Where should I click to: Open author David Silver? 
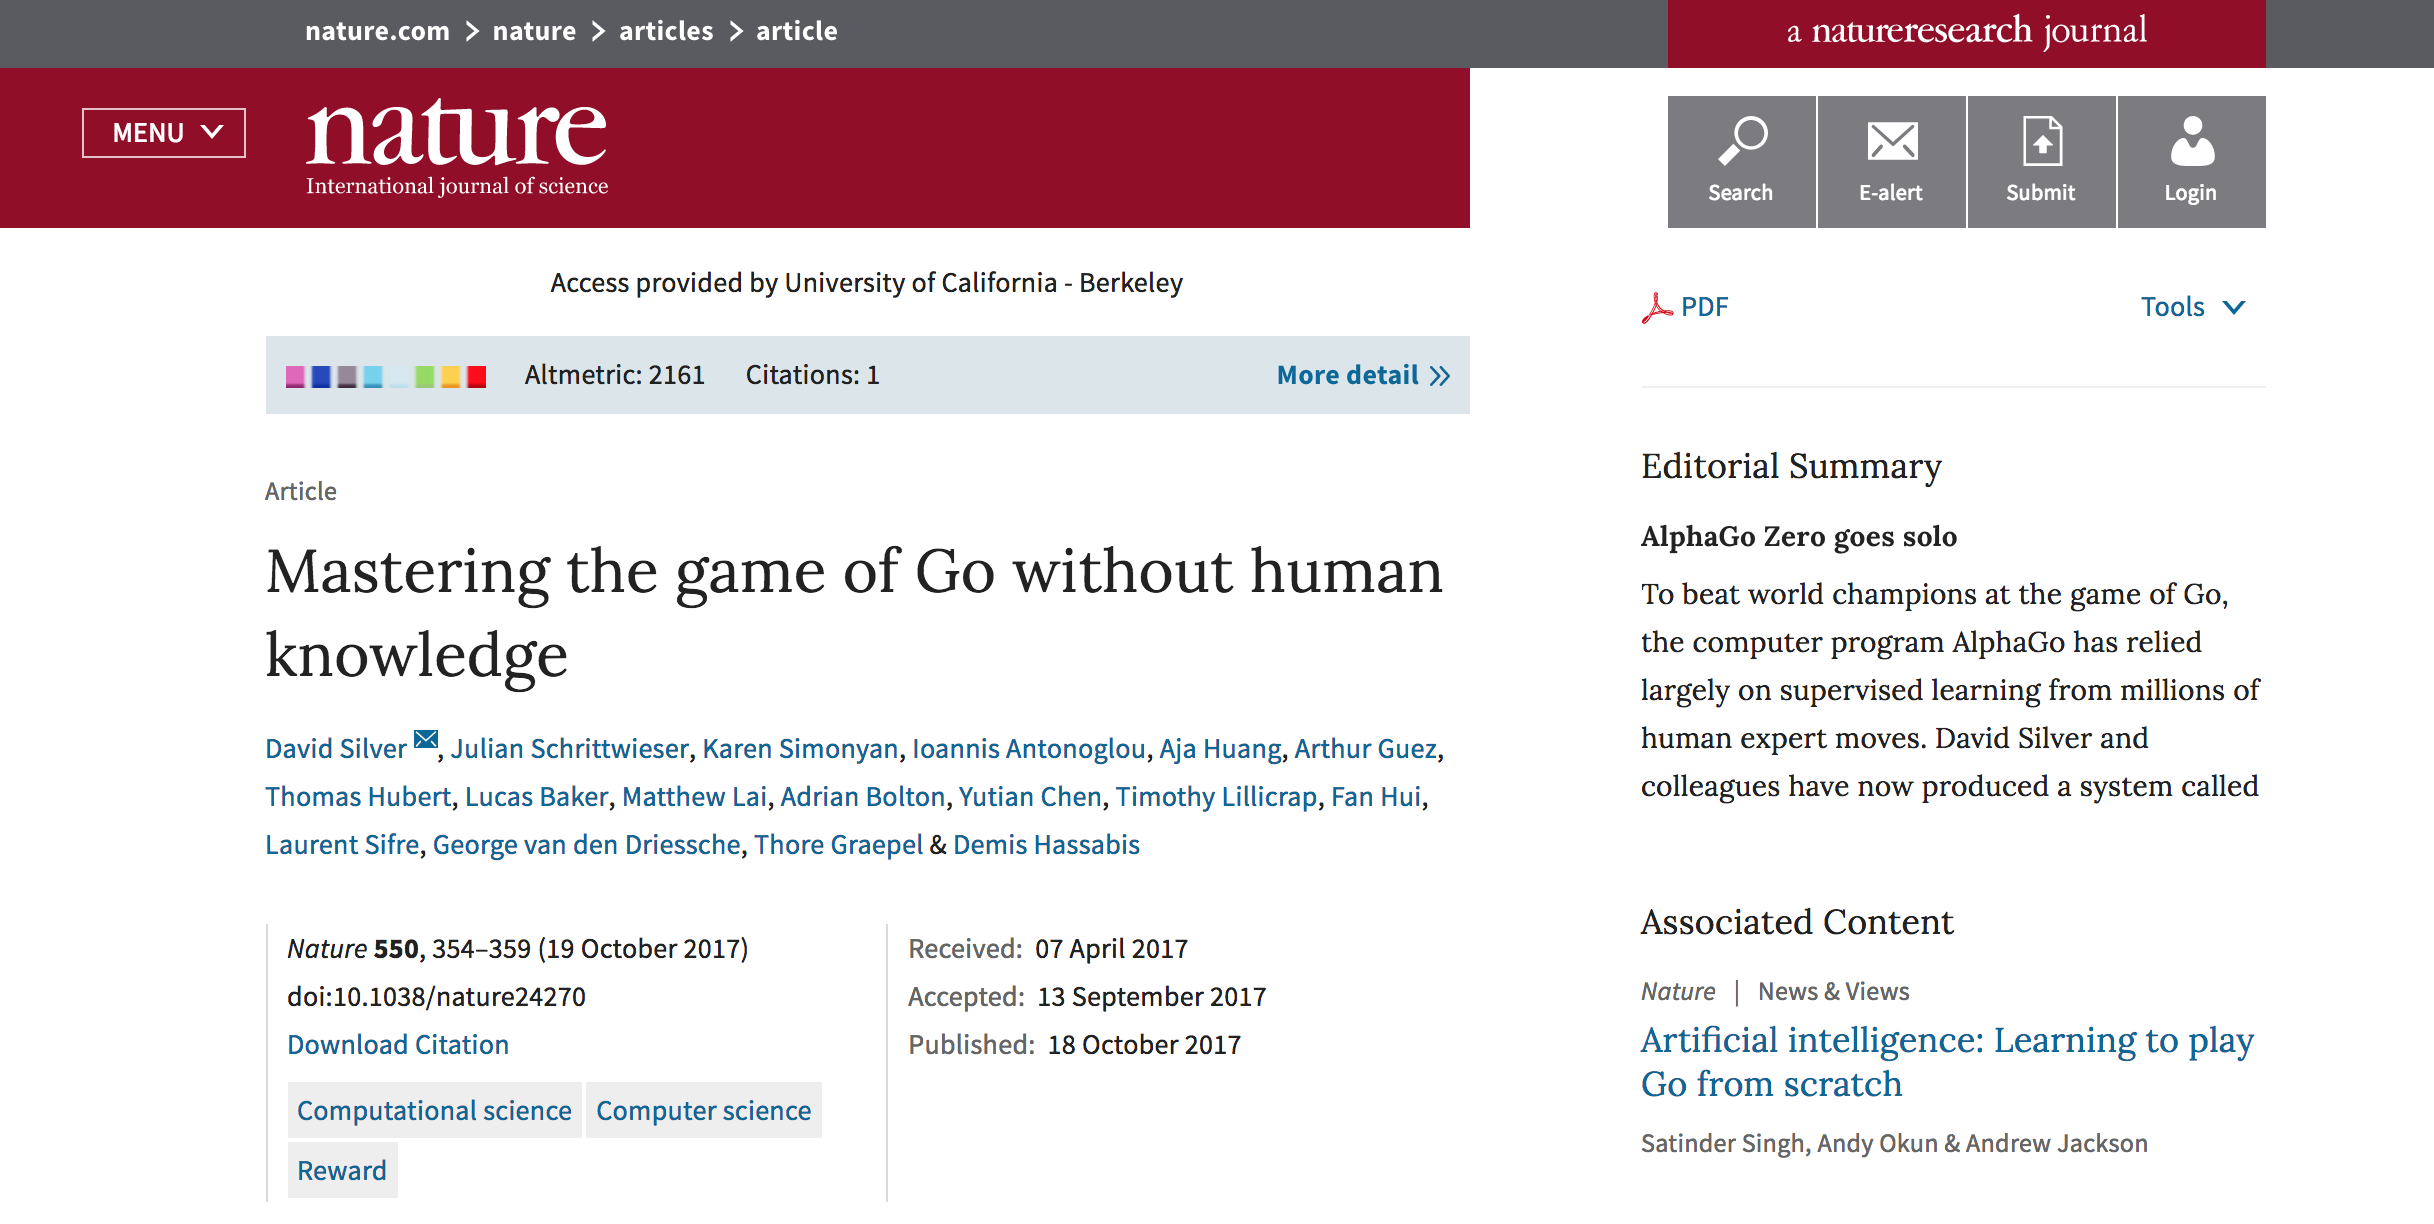pyautogui.click(x=336, y=749)
